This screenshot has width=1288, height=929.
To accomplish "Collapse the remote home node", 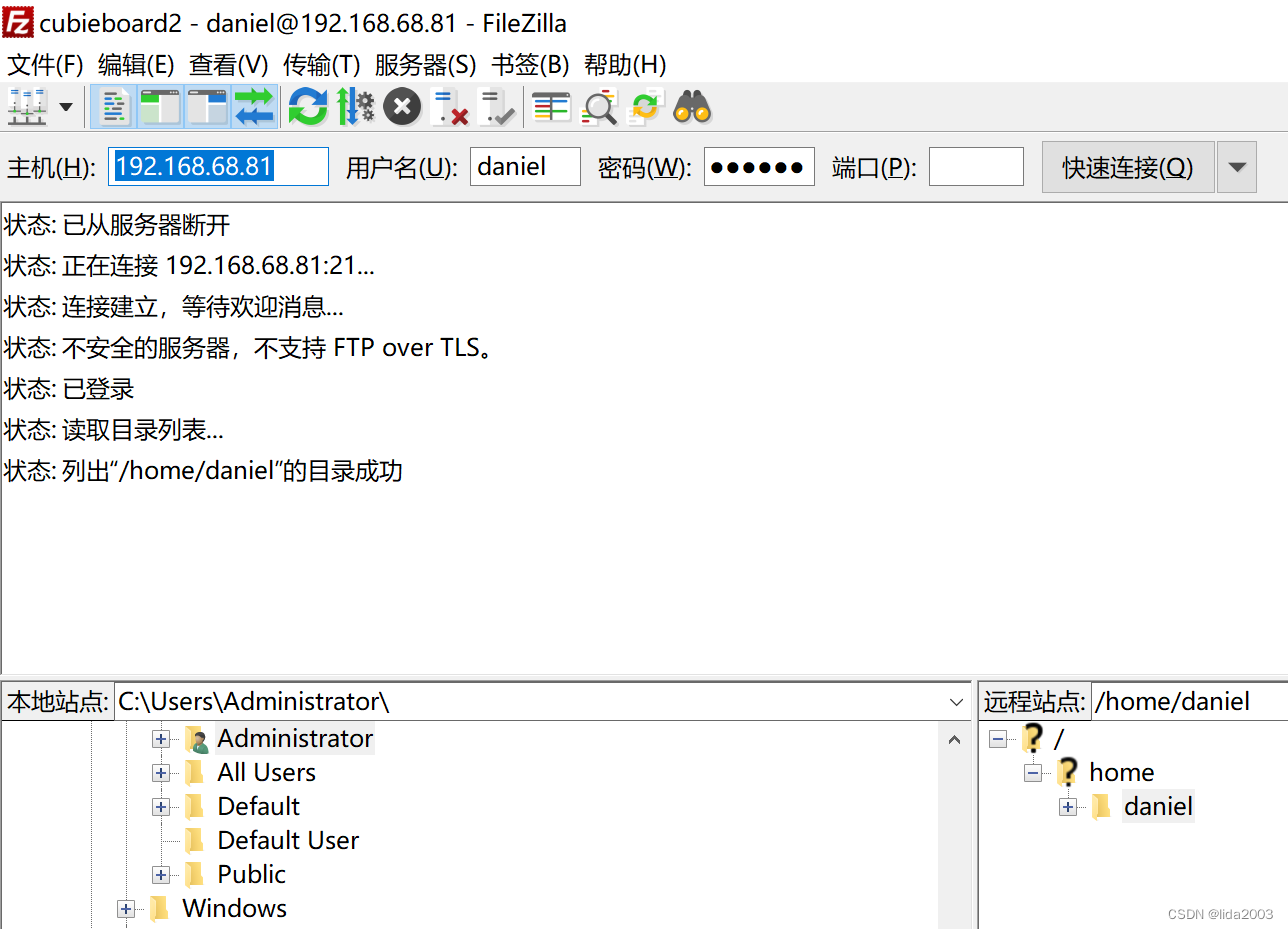I will point(1033,773).
